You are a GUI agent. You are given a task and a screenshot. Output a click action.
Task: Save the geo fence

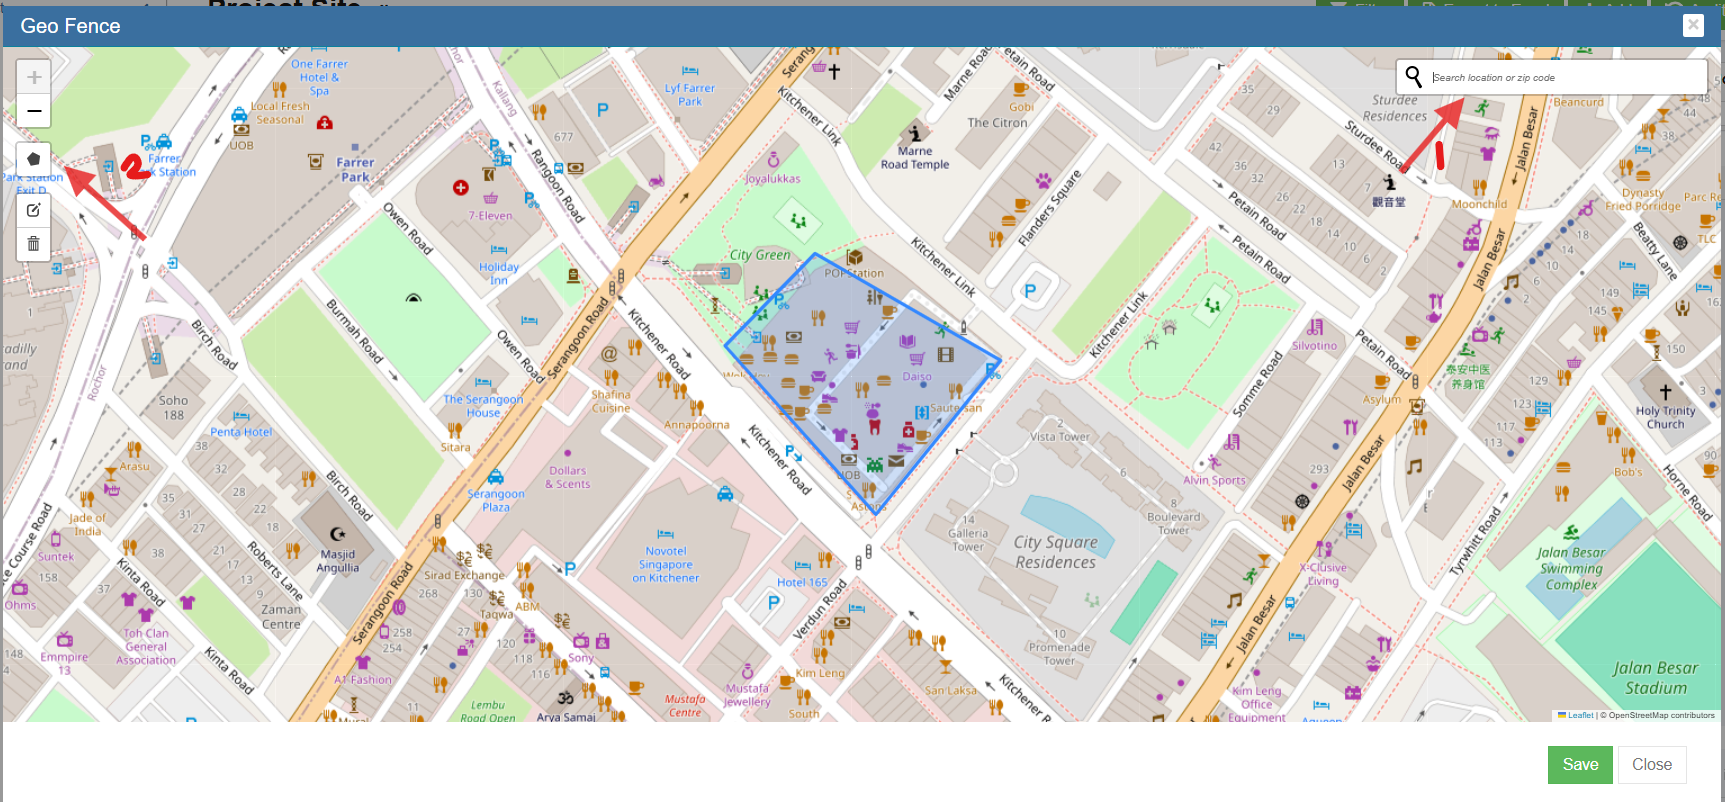1580,765
